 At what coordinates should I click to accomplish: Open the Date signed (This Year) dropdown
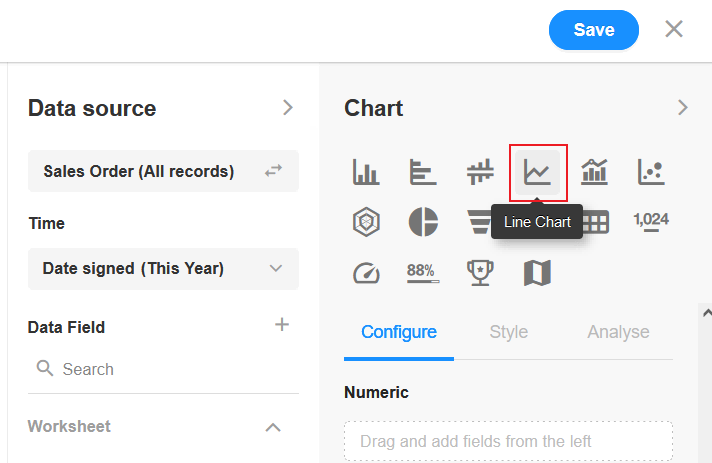click(x=163, y=269)
